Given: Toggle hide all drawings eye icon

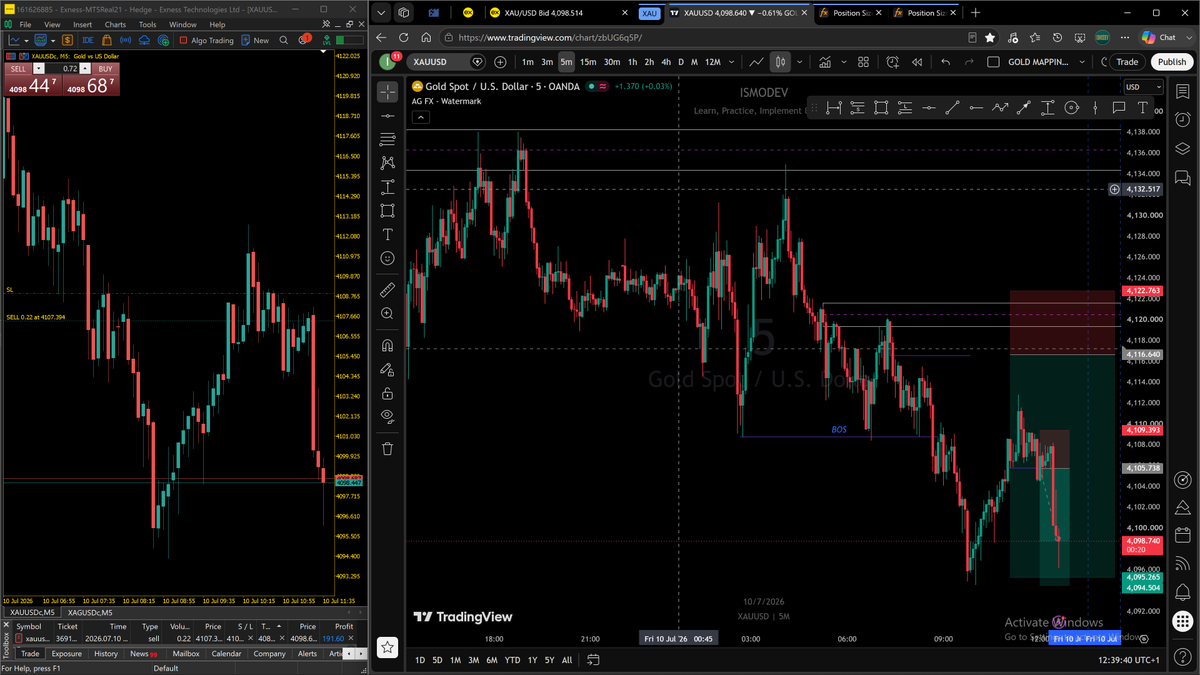Looking at the screenshot, I should click(387, 416).
